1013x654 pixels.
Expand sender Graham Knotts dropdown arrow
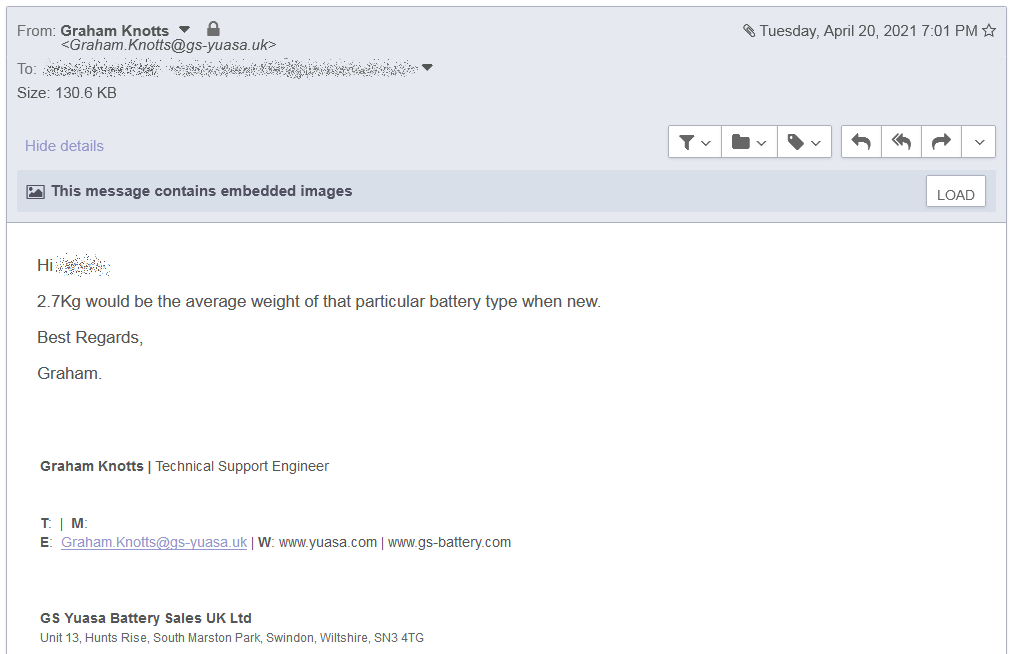tap(184, 30)
